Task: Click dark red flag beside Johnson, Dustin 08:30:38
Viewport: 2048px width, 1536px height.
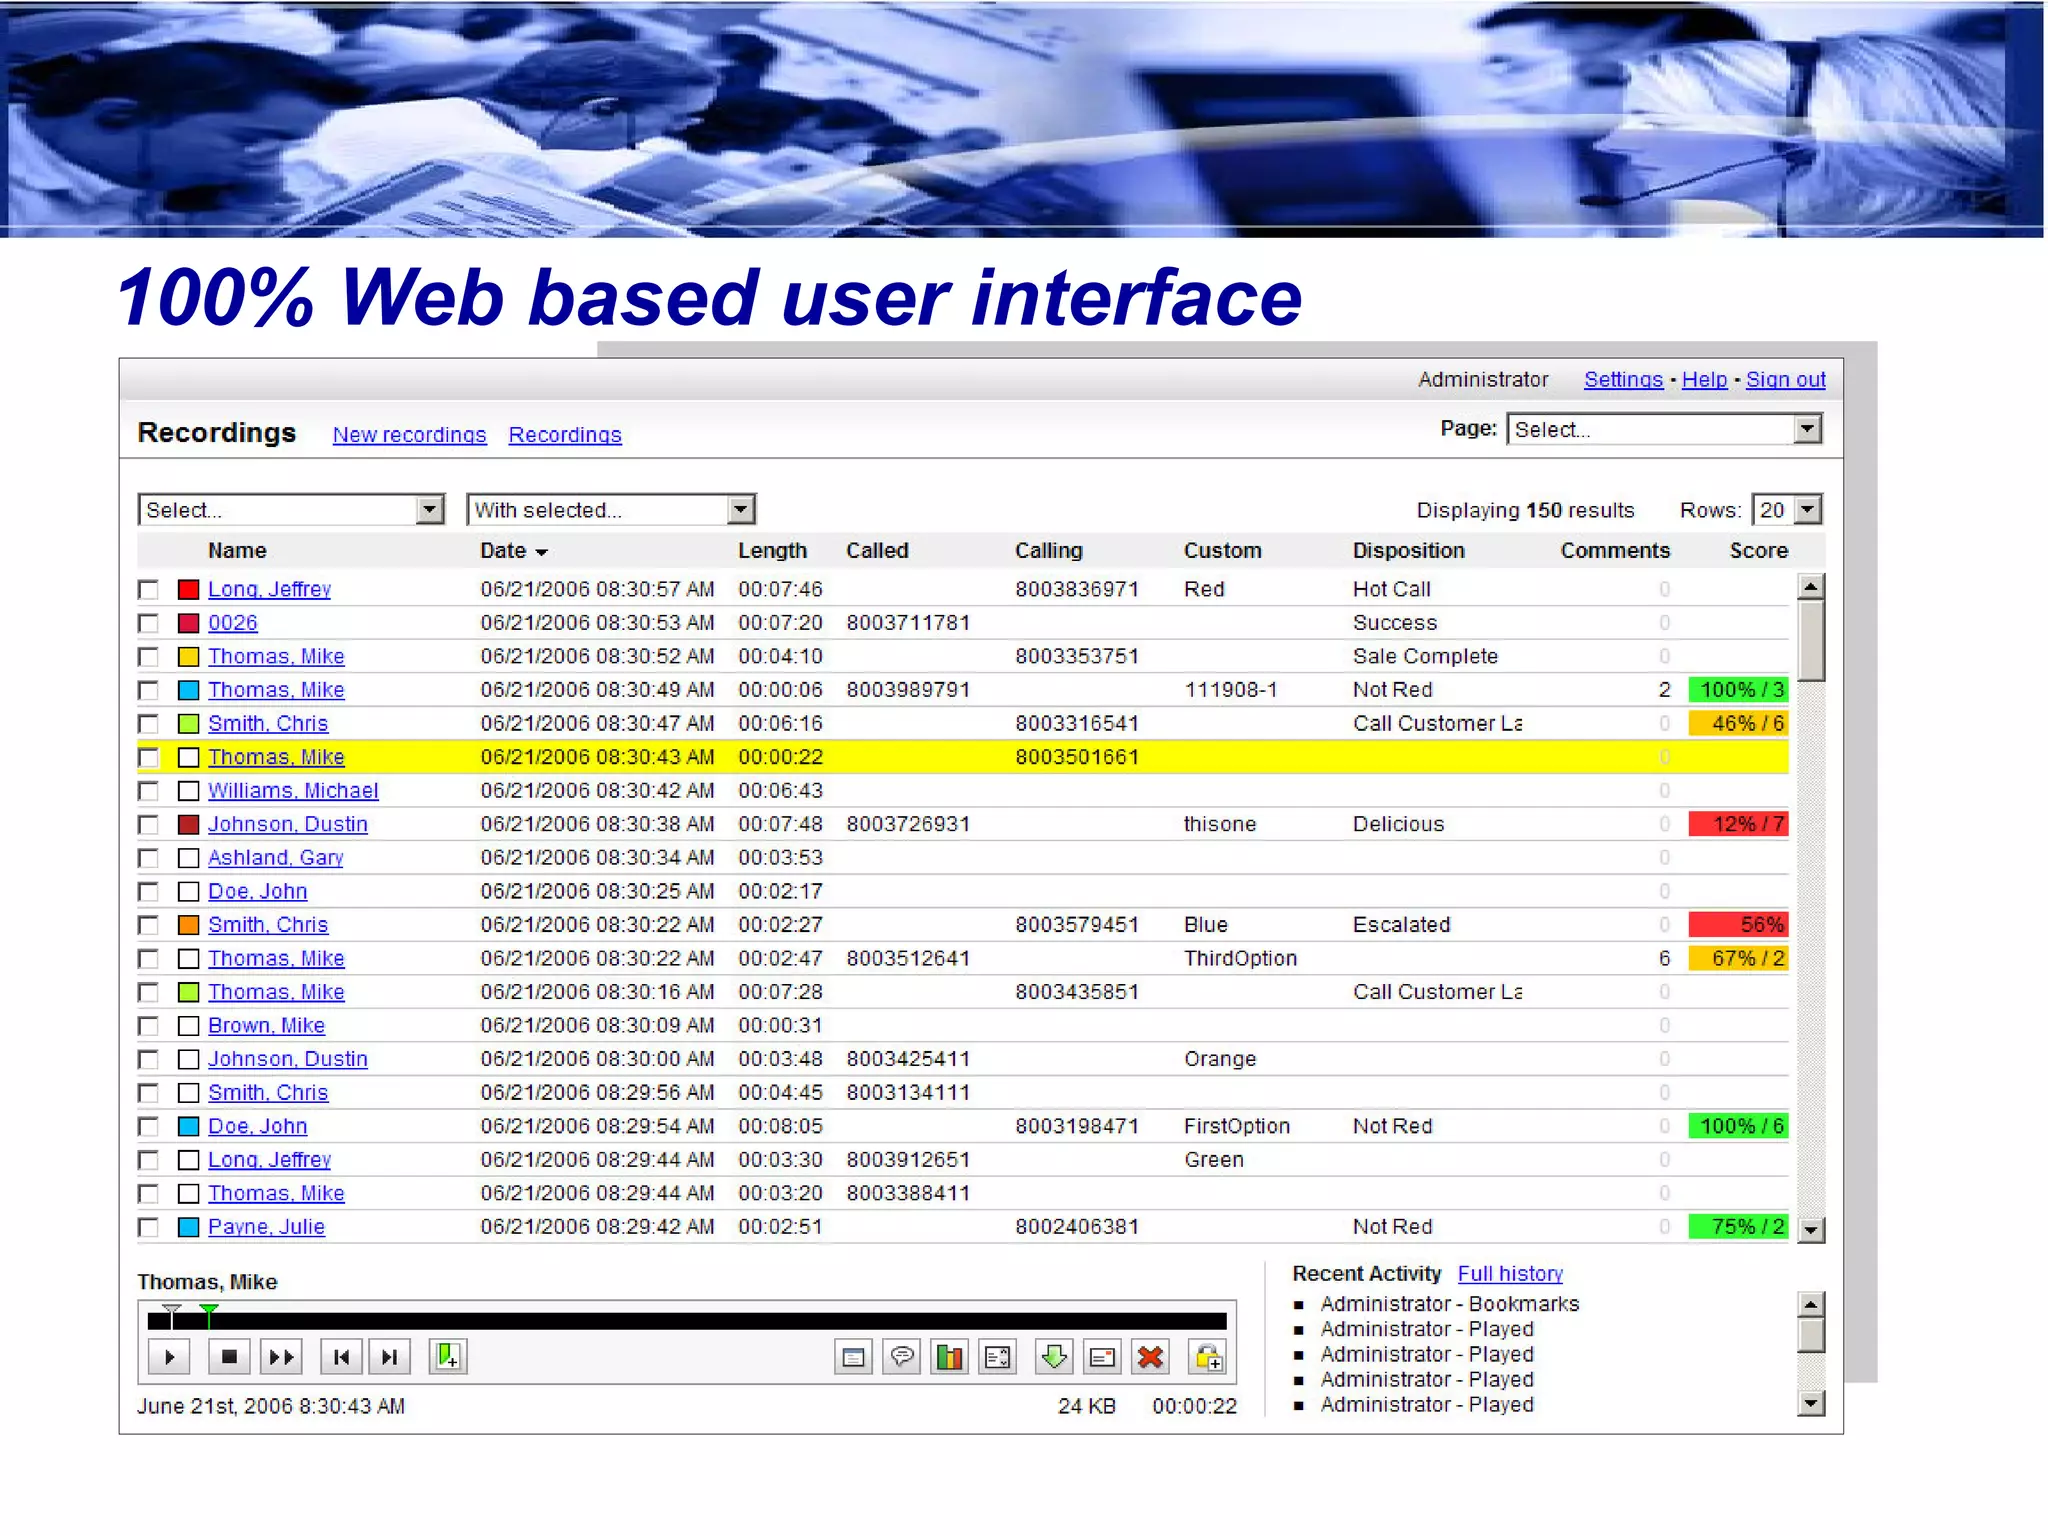Action: [x=188, y=825]
